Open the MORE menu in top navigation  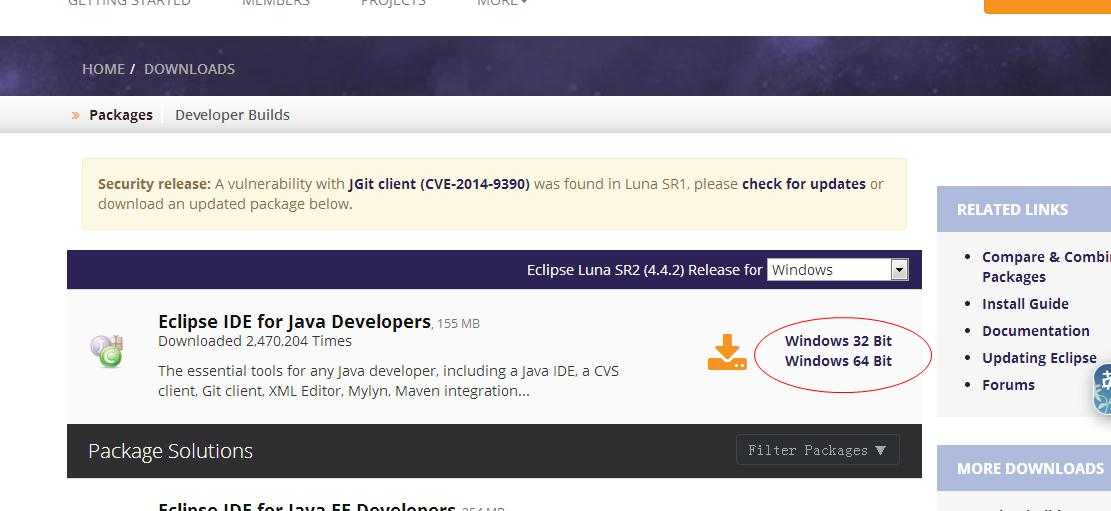coord(502,3)
